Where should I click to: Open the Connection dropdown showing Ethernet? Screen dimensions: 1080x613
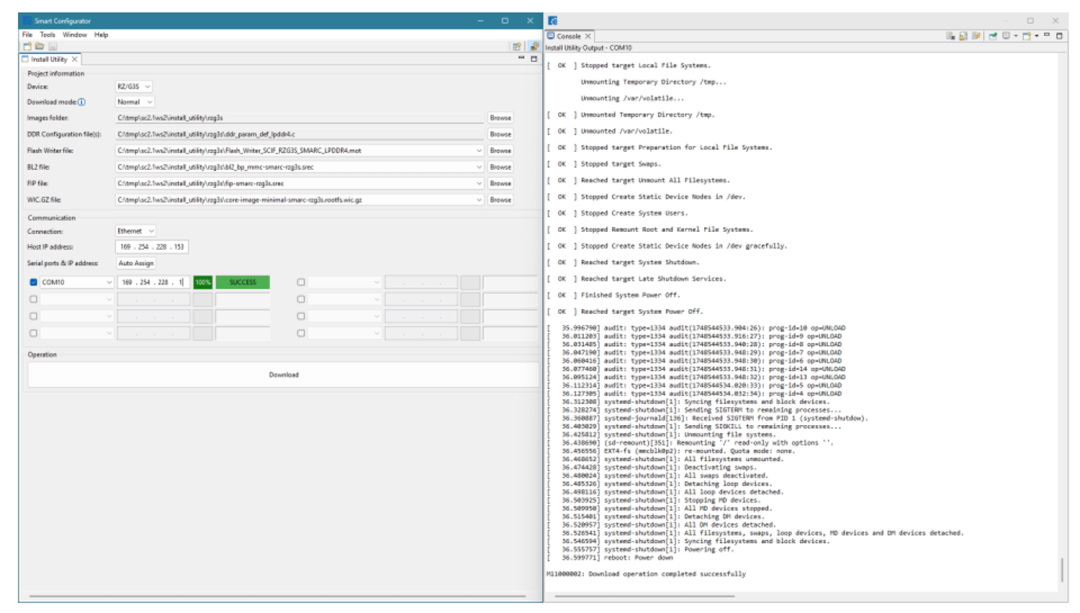(136, 231)
